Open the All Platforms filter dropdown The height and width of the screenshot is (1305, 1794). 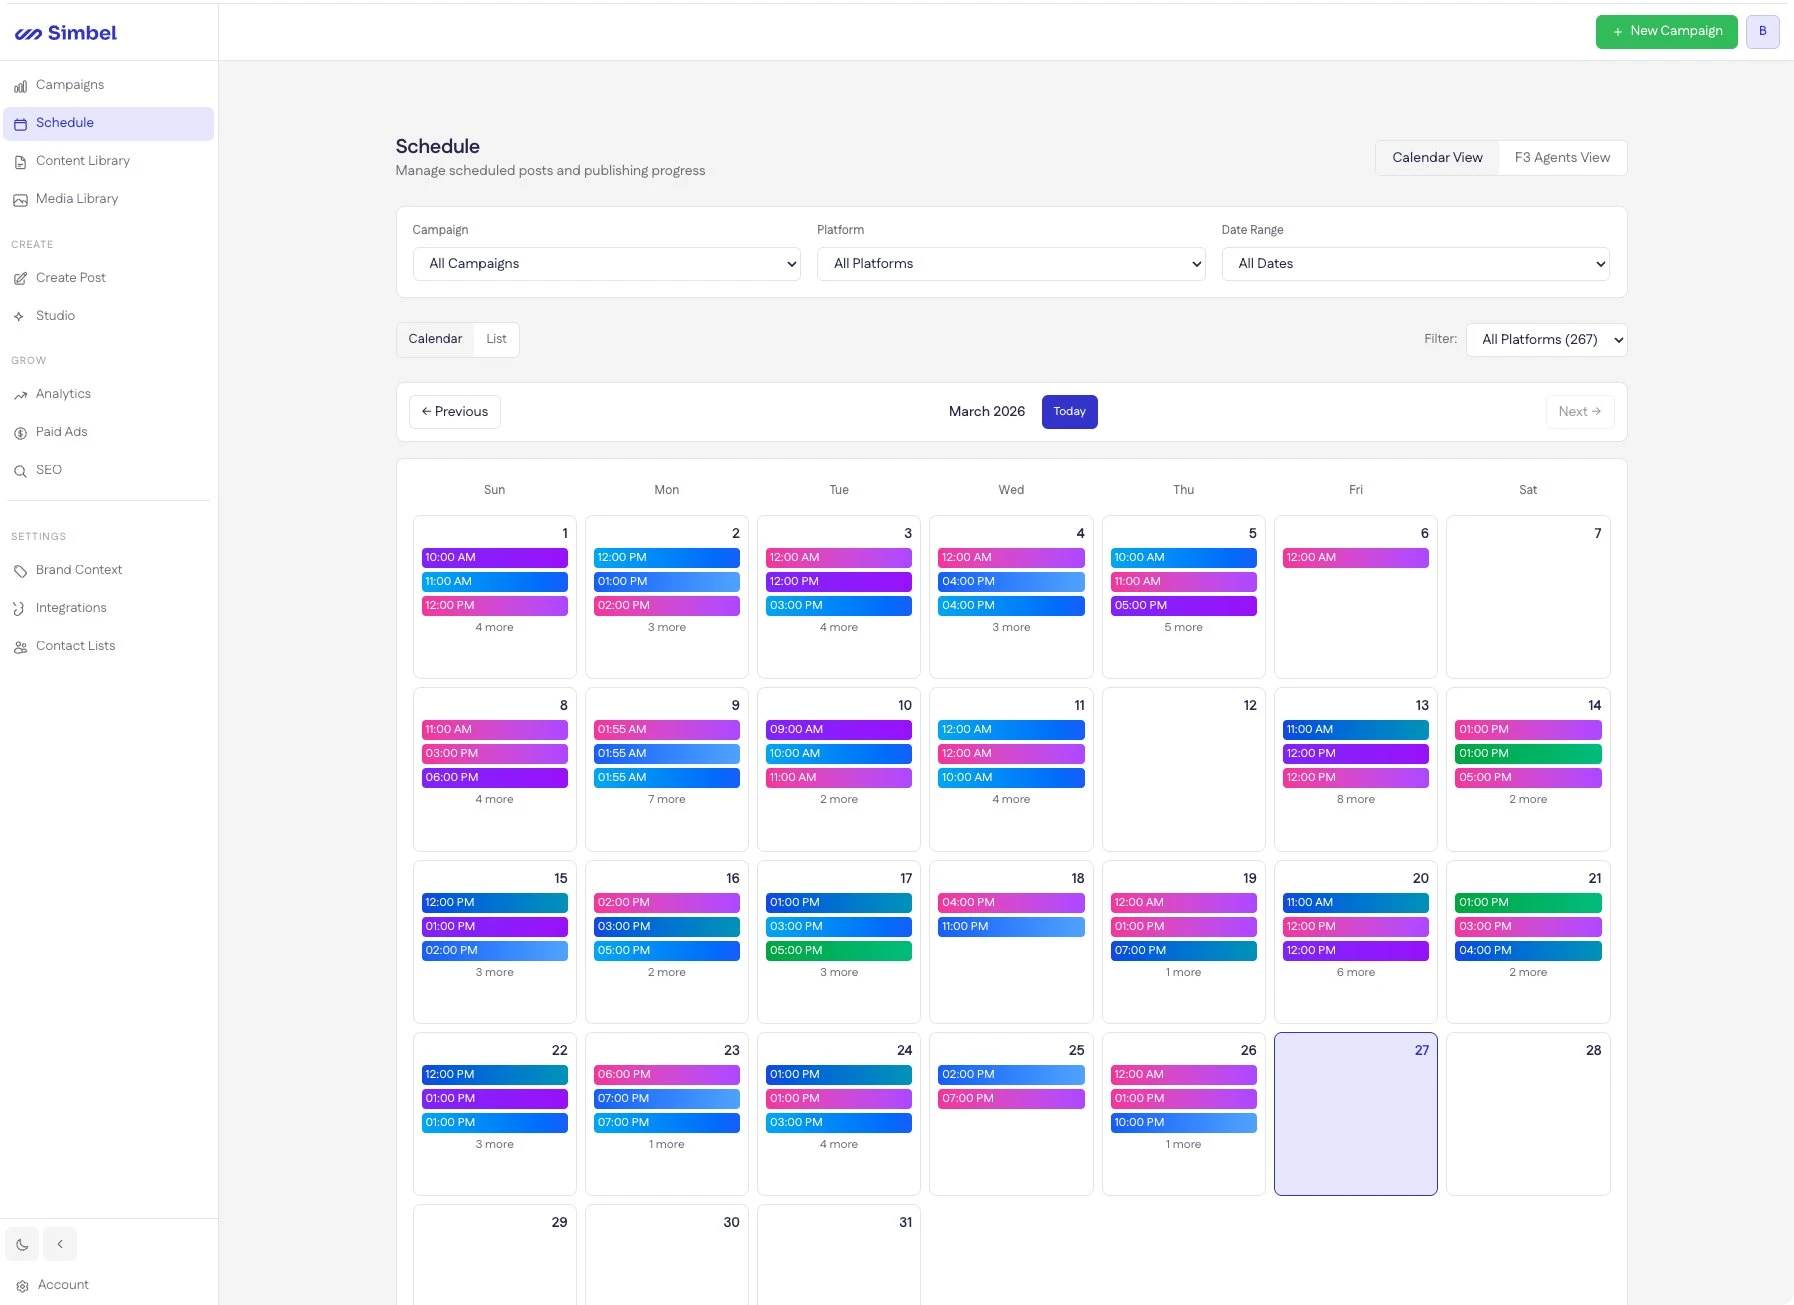click(1545, 339)
